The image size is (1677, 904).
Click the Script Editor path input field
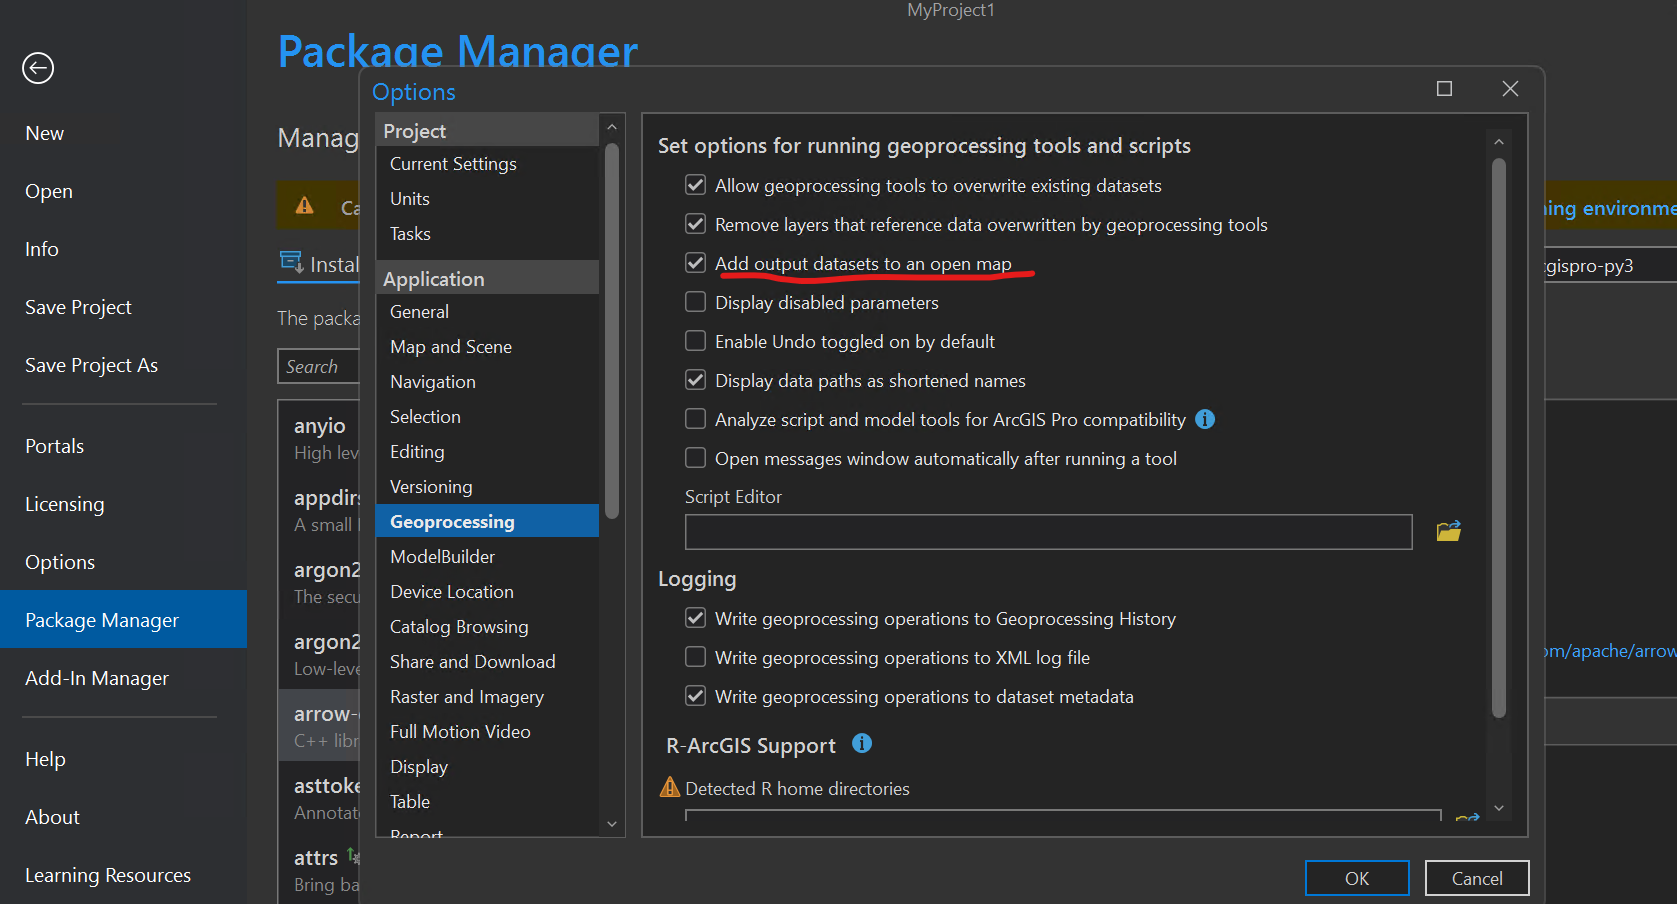1048,532
